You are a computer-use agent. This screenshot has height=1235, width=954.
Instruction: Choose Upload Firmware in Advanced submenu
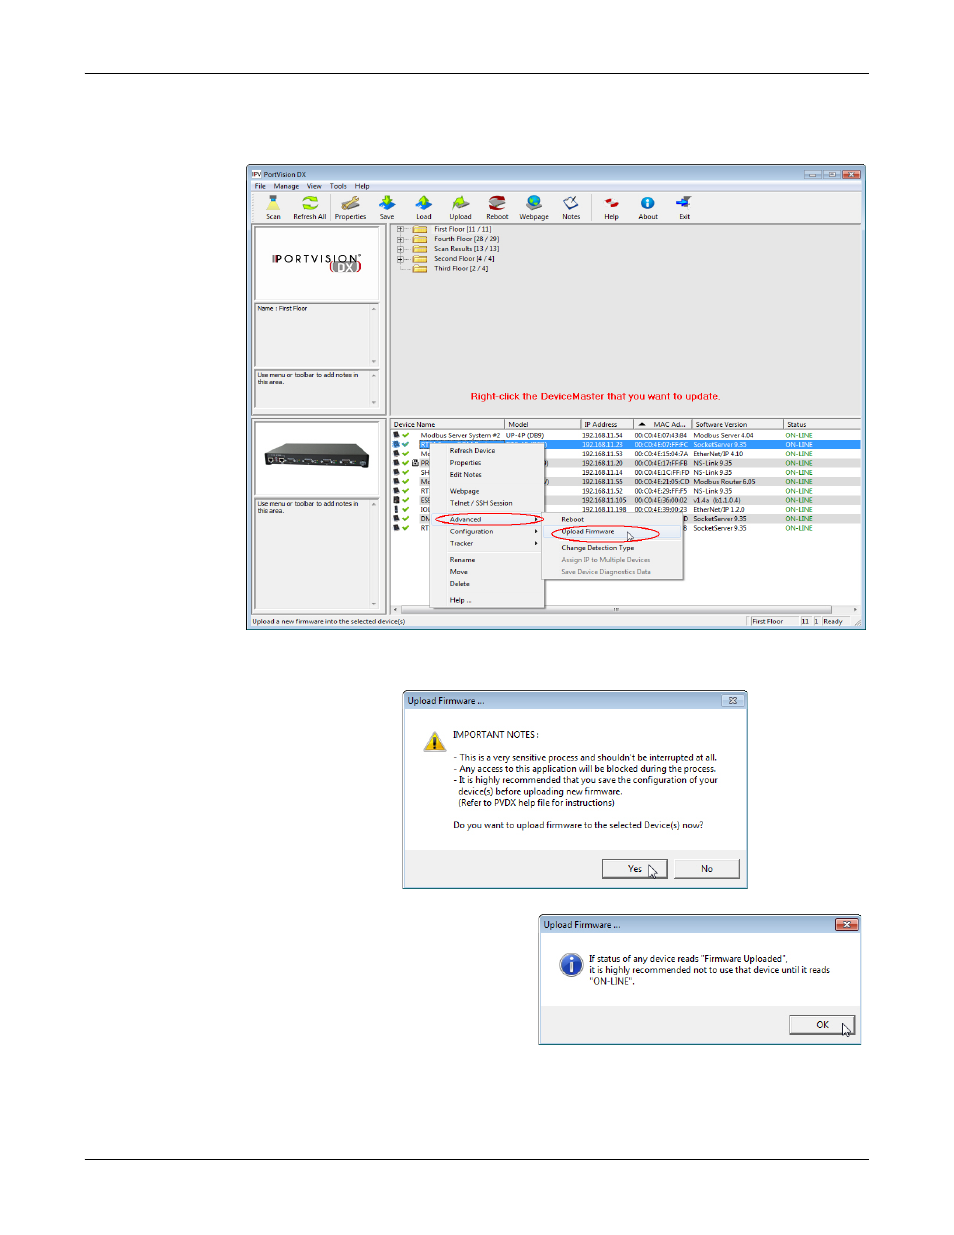pyautogui.click(x=612, y=531)
